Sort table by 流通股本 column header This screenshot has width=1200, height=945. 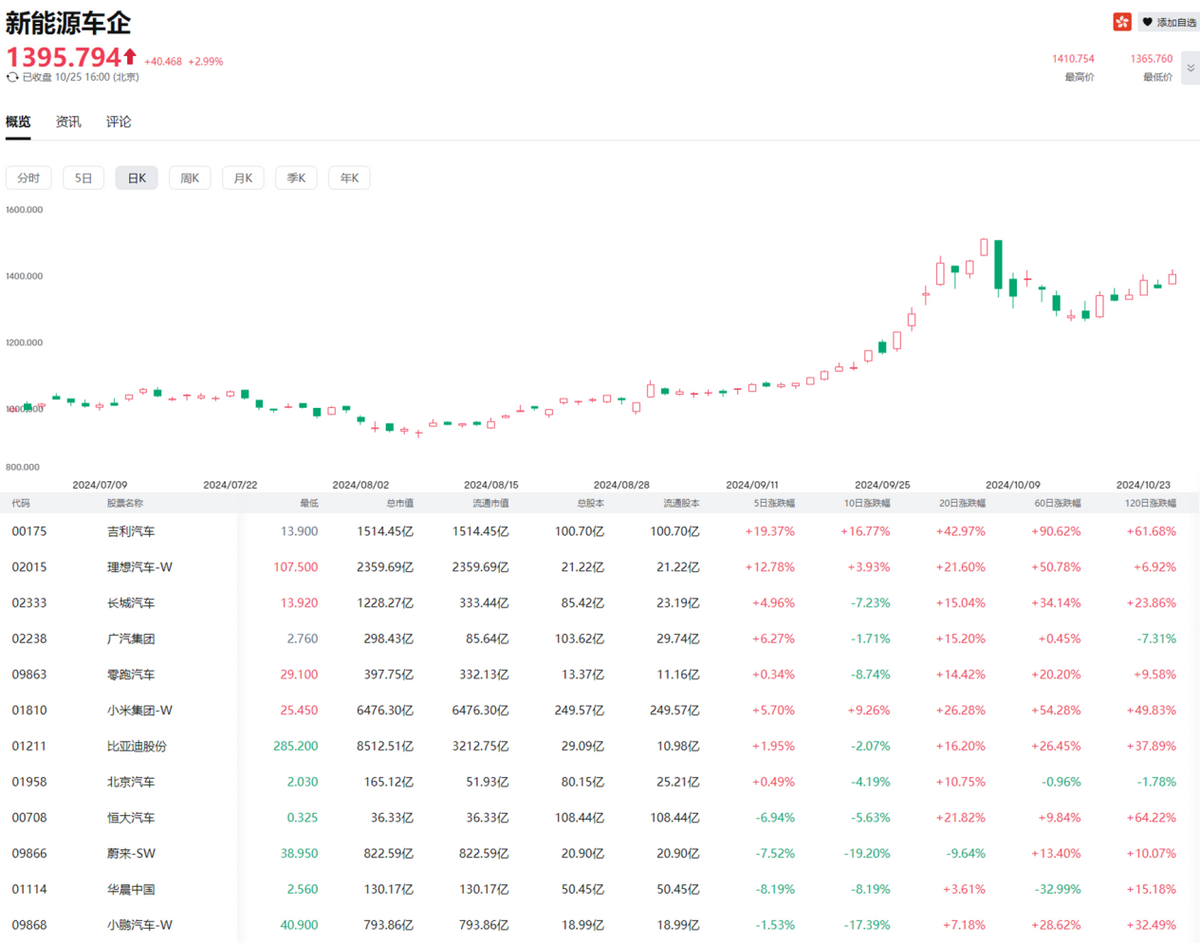pos(681,503)
